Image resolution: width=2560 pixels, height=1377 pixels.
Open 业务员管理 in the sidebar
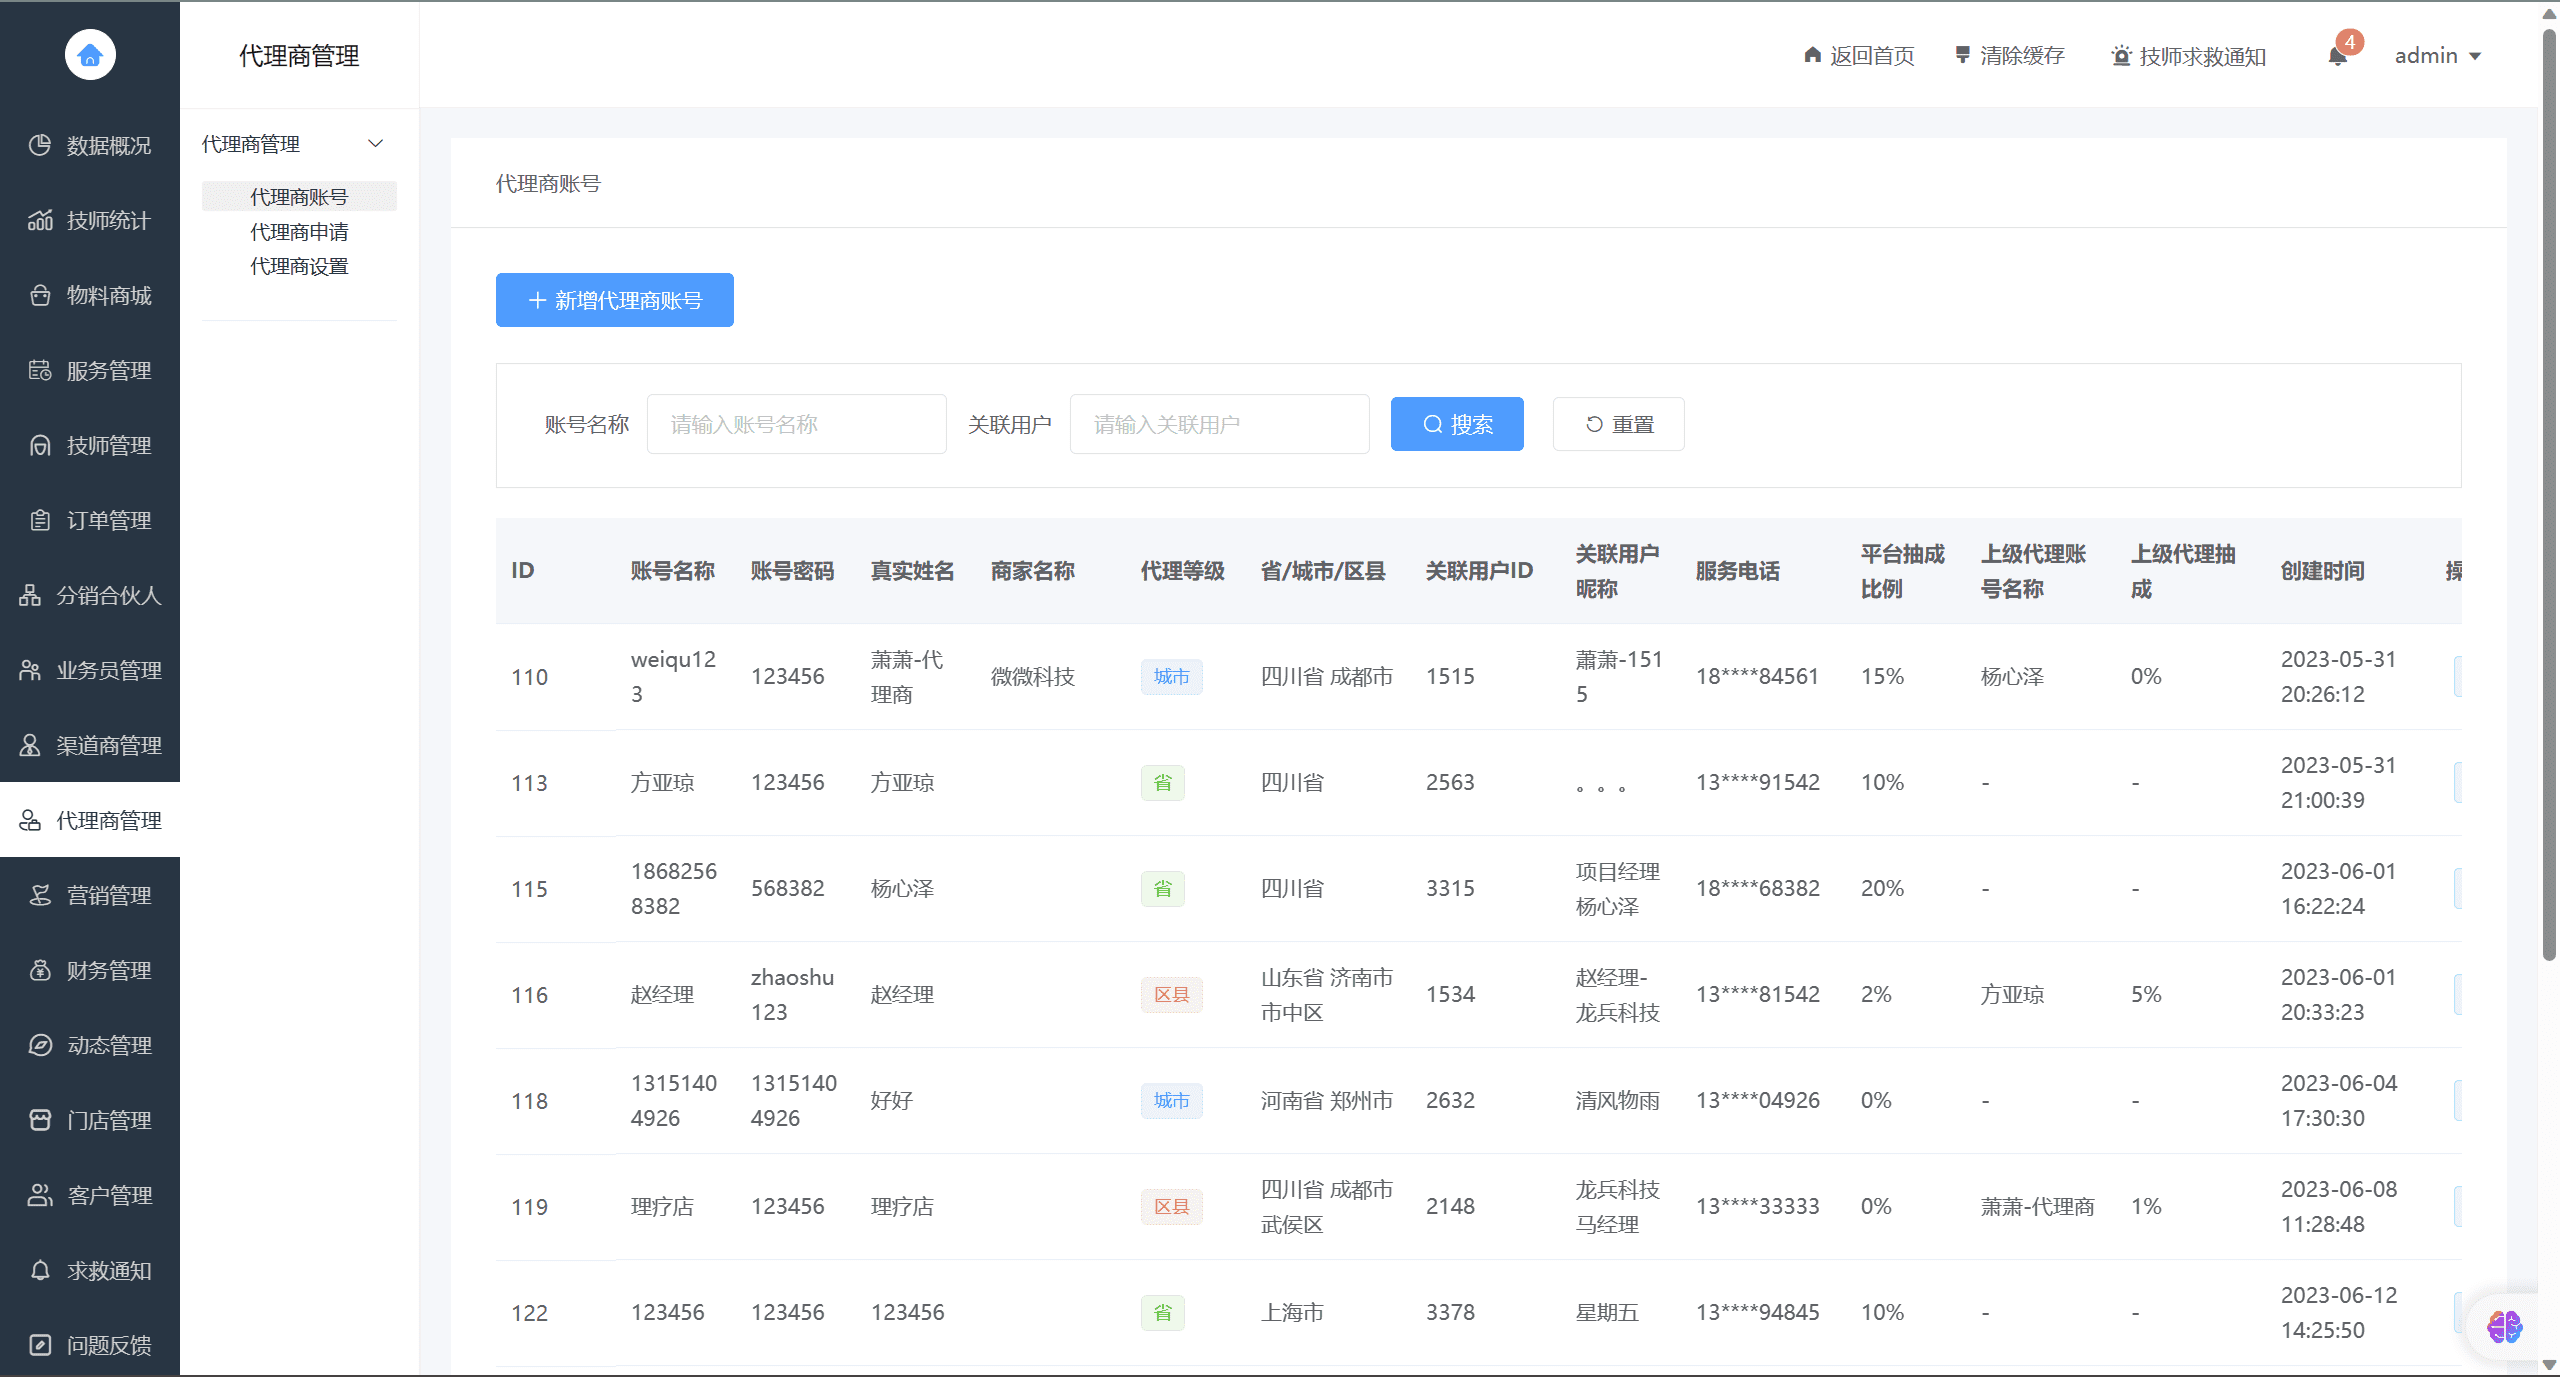pos(90,671)
